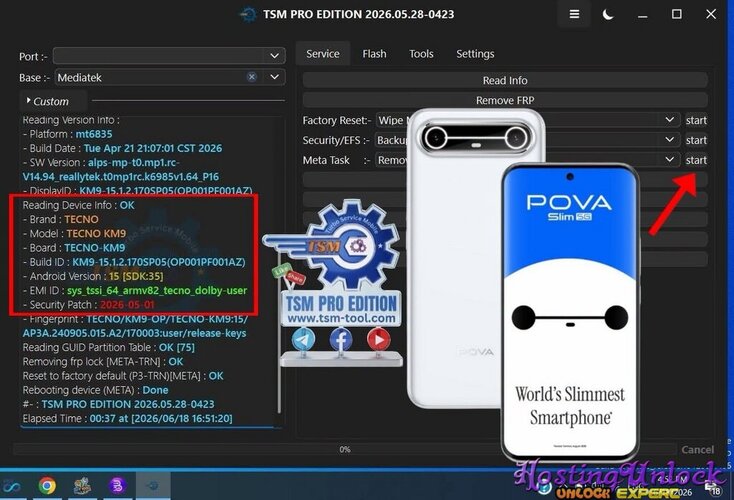Open the Base dropdown arrow
Image resolution: width=734 pixels, height=500 pixels.
pyautogui.click(x=275, y=77)
